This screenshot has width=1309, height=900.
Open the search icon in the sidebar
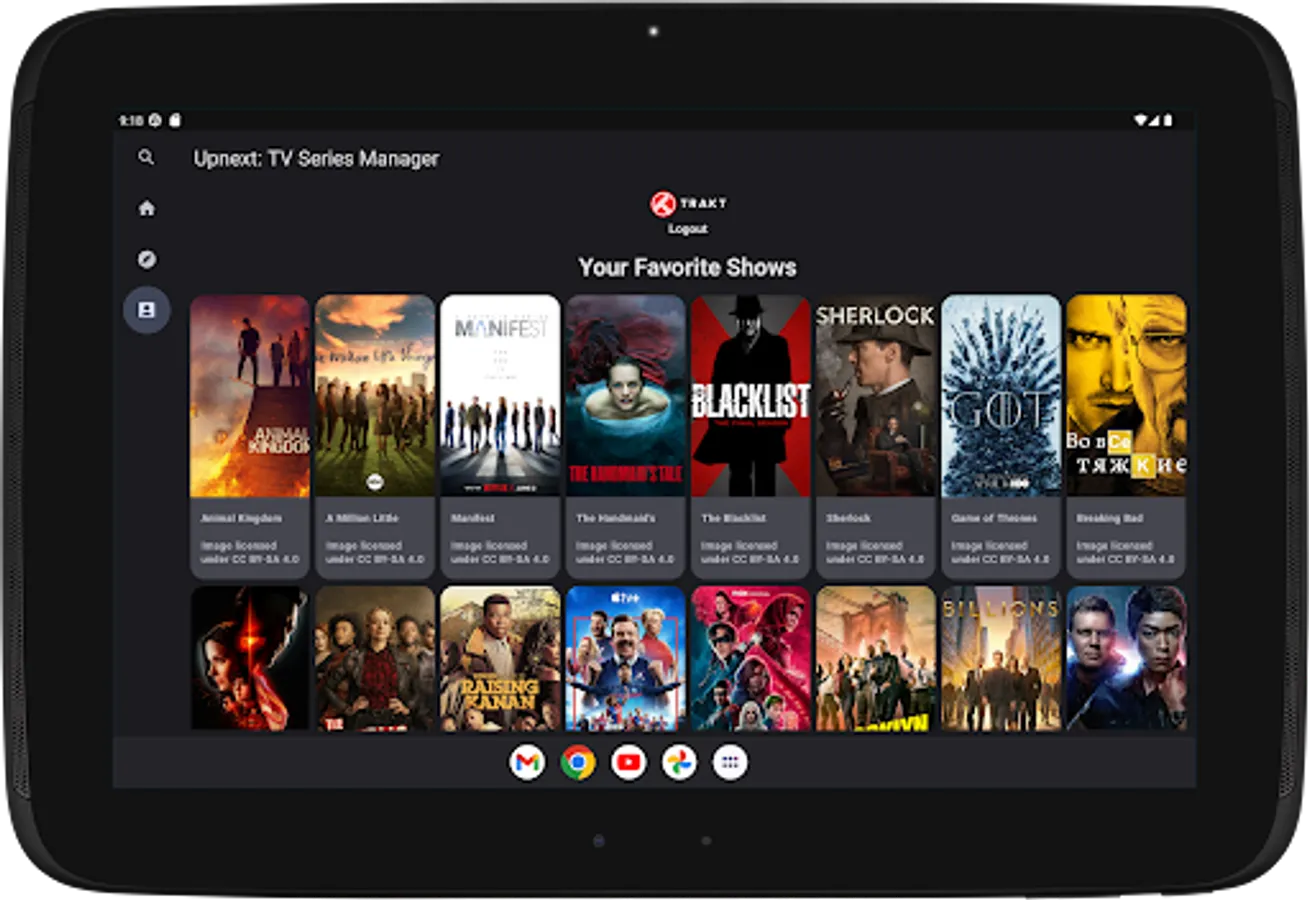pyautogui.click(x=147, y=157)
